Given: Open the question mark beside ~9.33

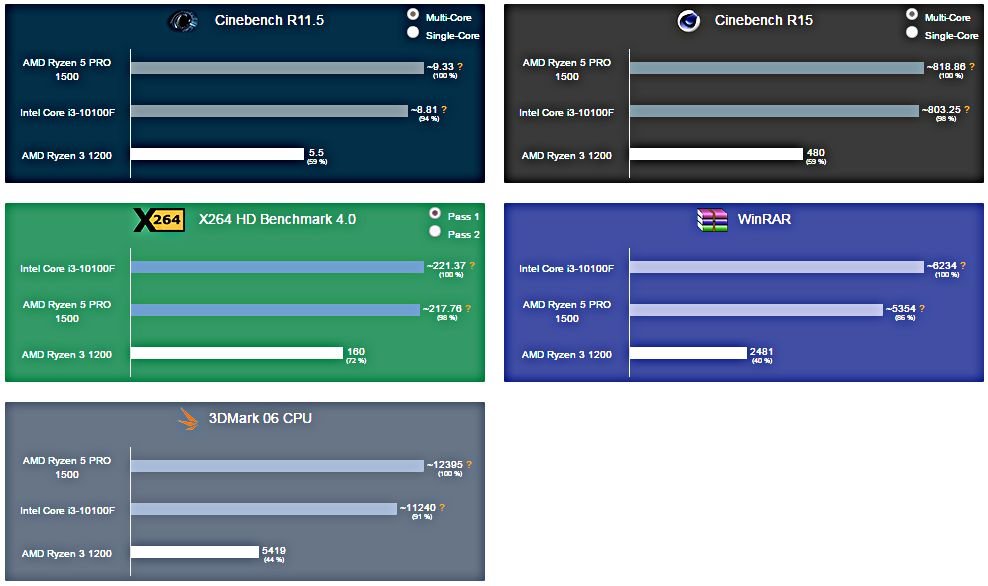Looking at the screenshot, I should click(460, 66).
